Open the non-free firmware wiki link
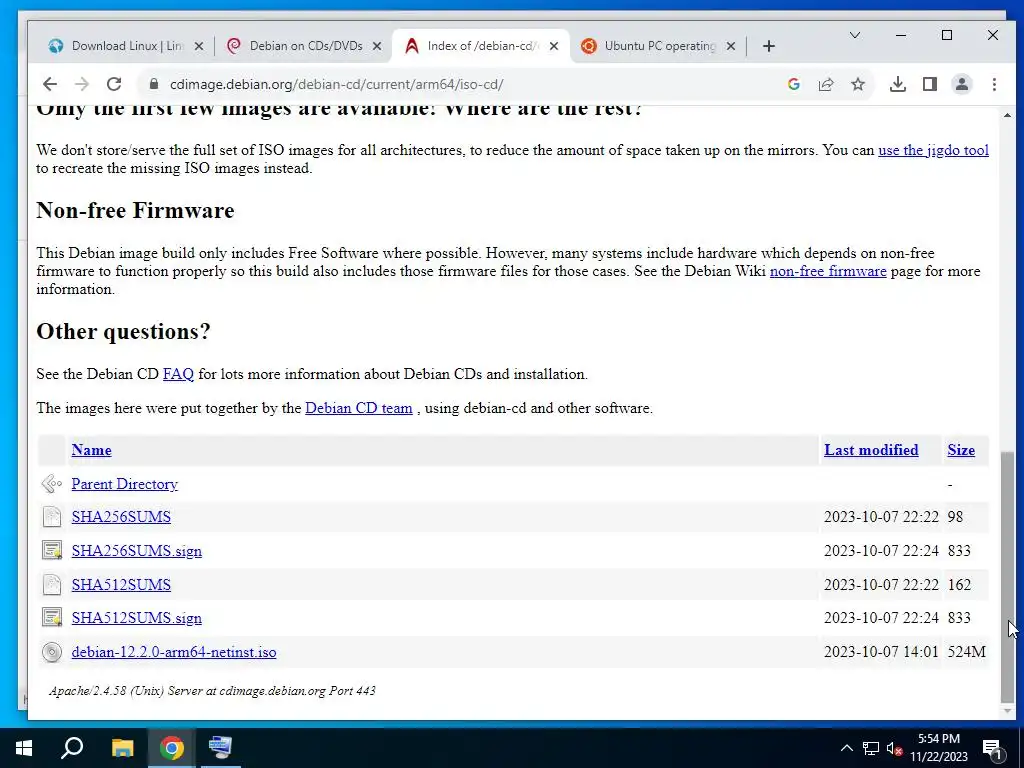Viewport: 1024px width, 768px height. pos(827,271)
